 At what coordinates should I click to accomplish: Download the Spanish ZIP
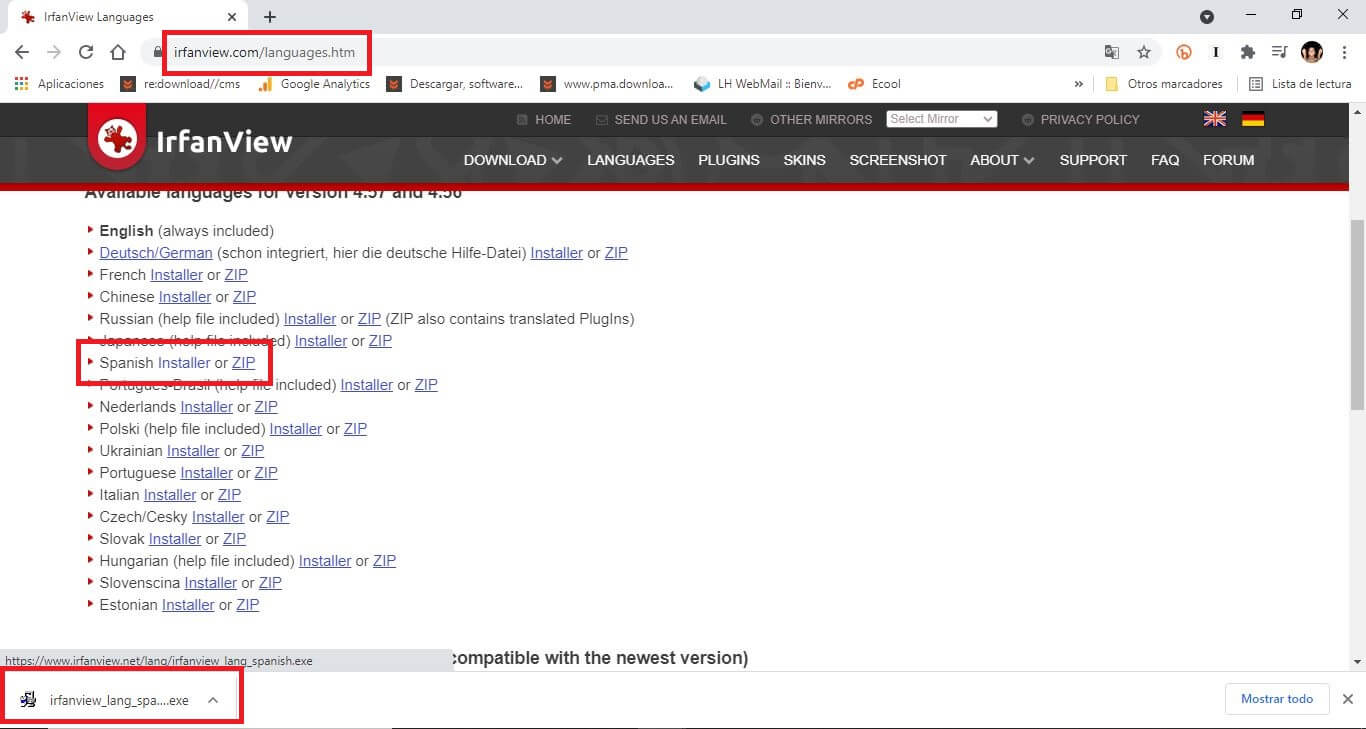point(244,363)
